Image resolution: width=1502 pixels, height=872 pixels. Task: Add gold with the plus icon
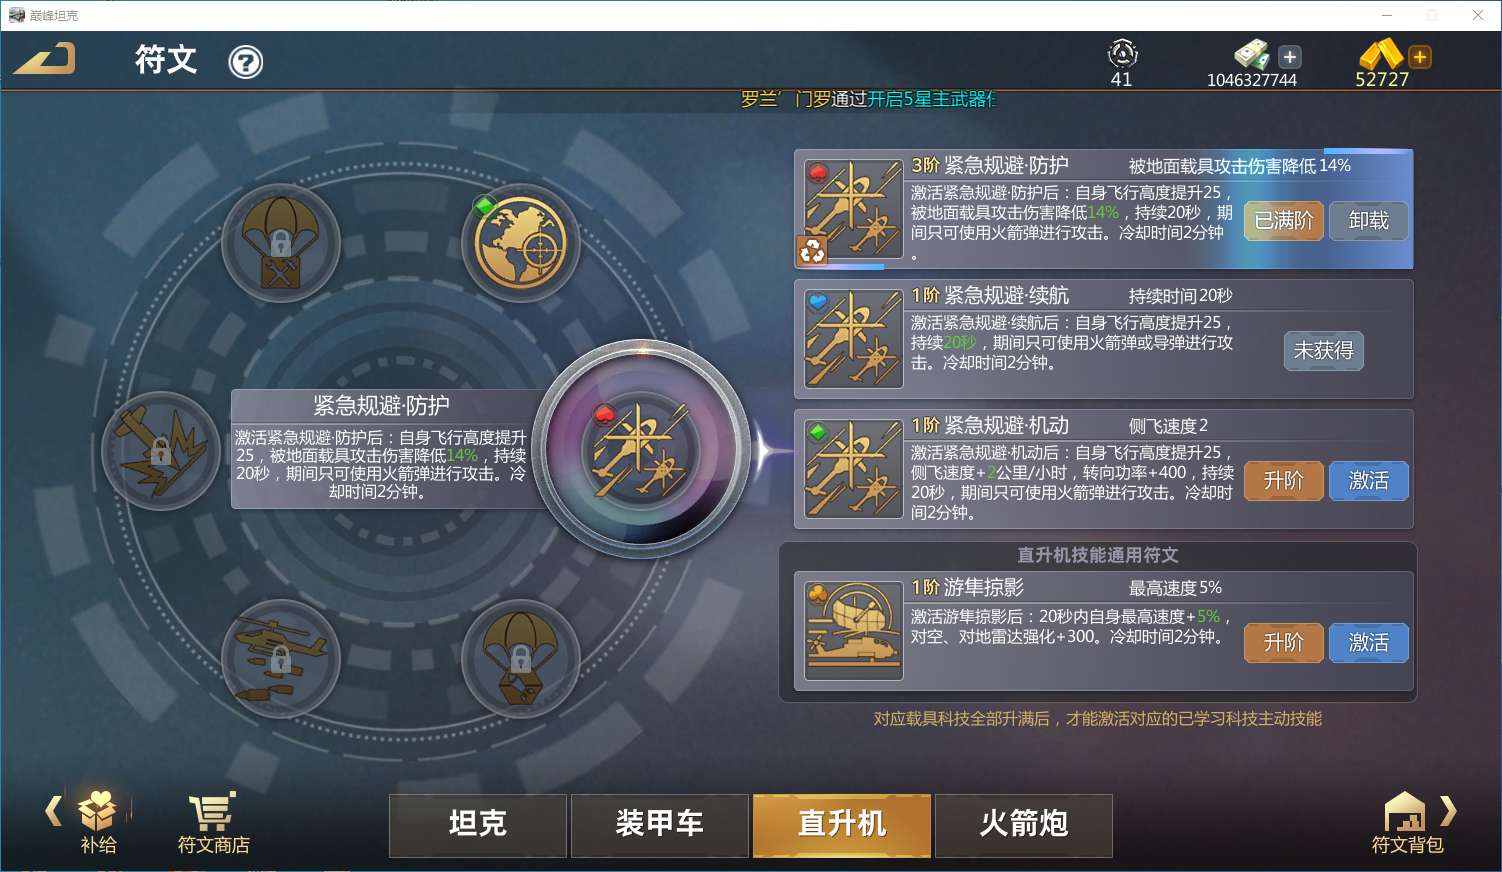pyautogui.click(x=1419, y=57)
